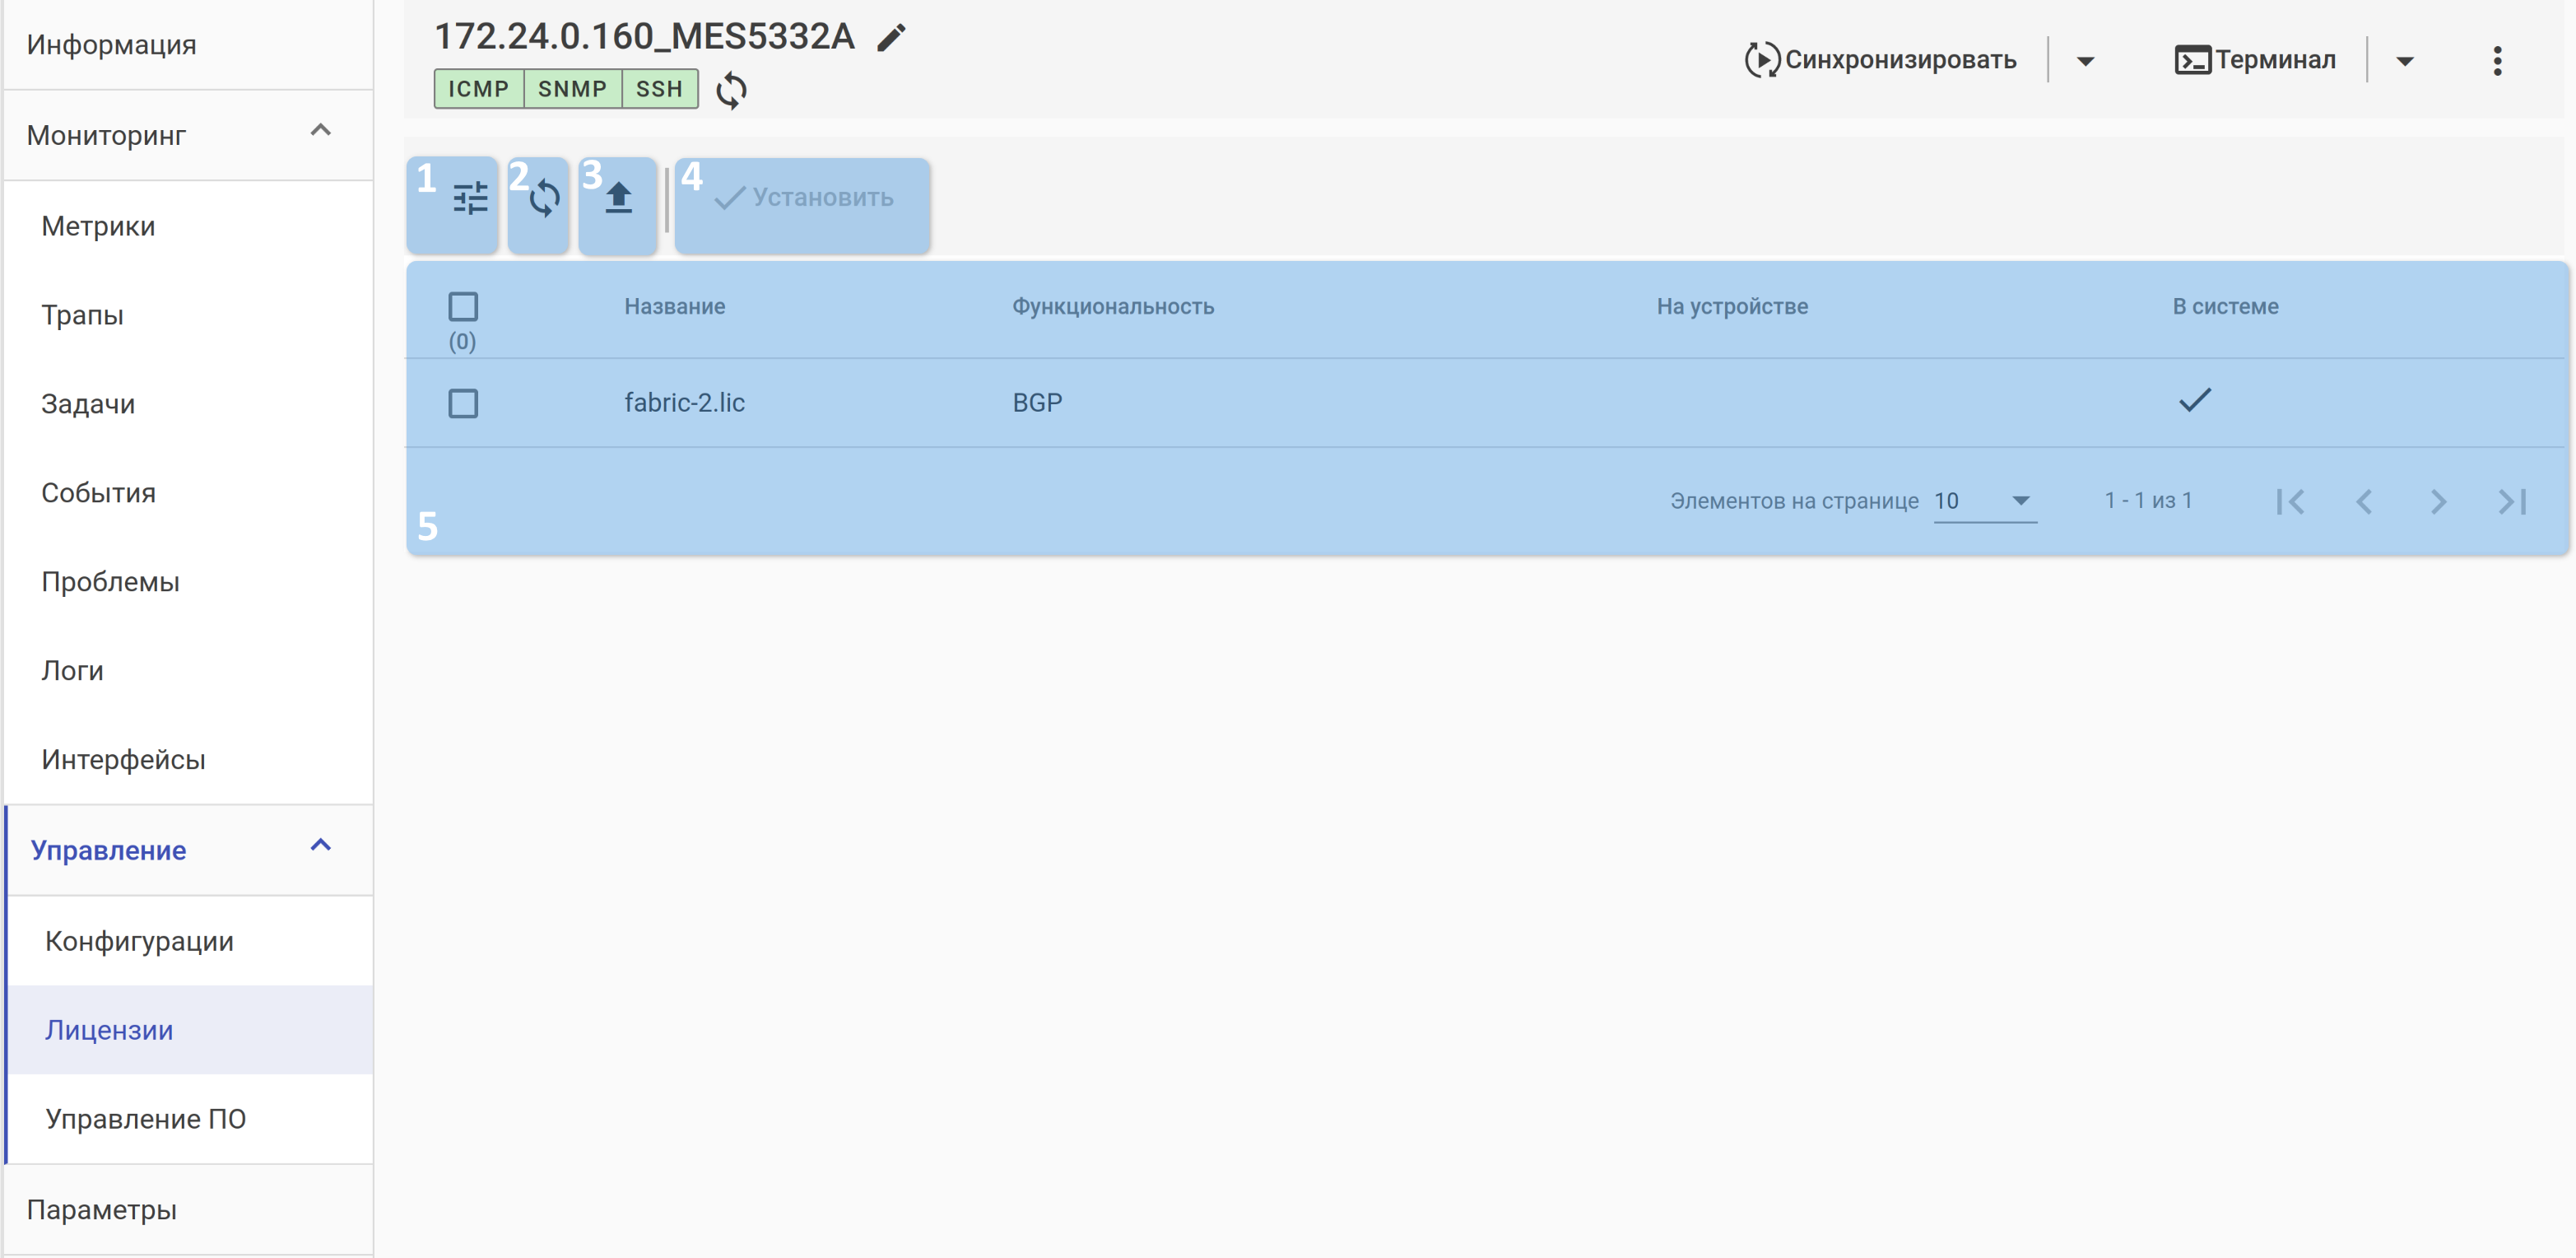Click the Синхронизировать button
Viewport: 2576px width, 1258px height.
tap(1880, 60)
